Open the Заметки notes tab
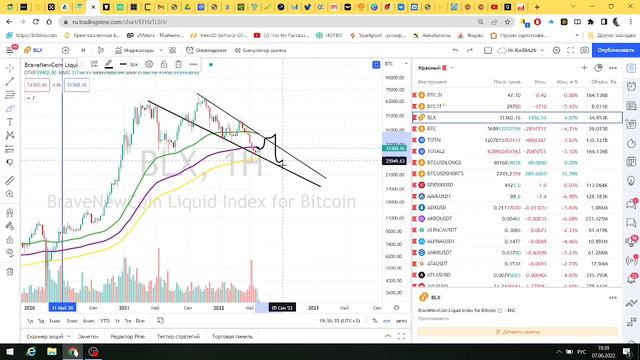The image size is (640, 360). [x=88, y=336]
